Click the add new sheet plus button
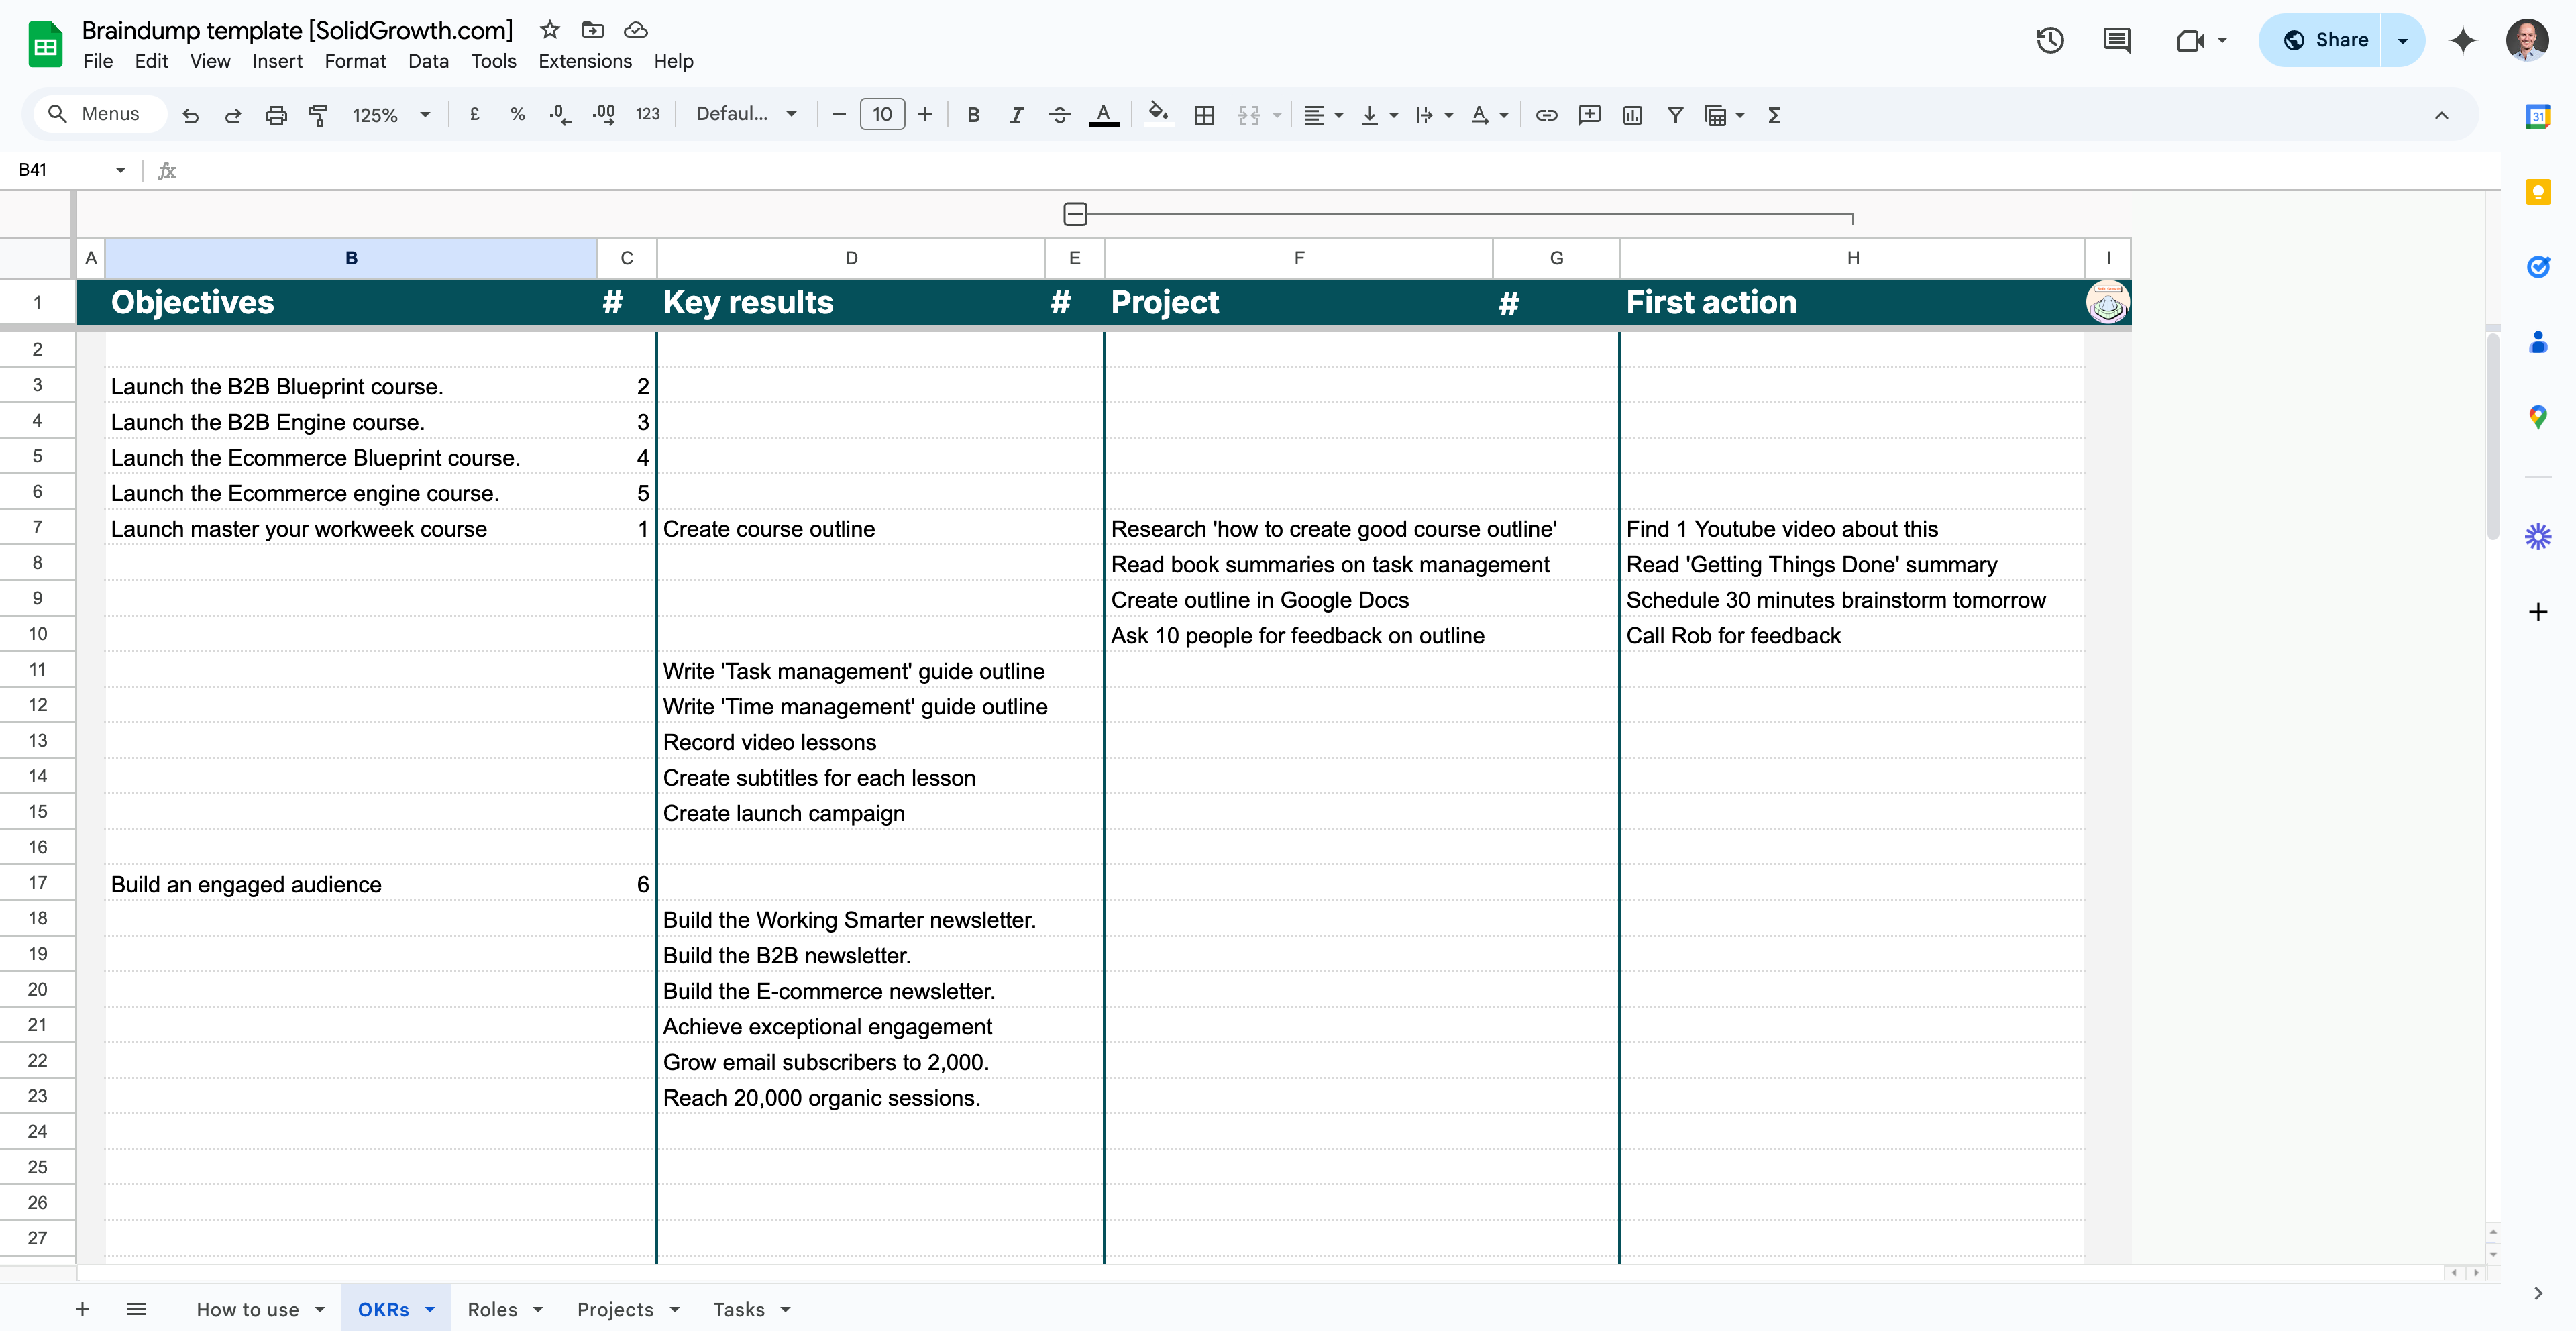 [82, 1309]
